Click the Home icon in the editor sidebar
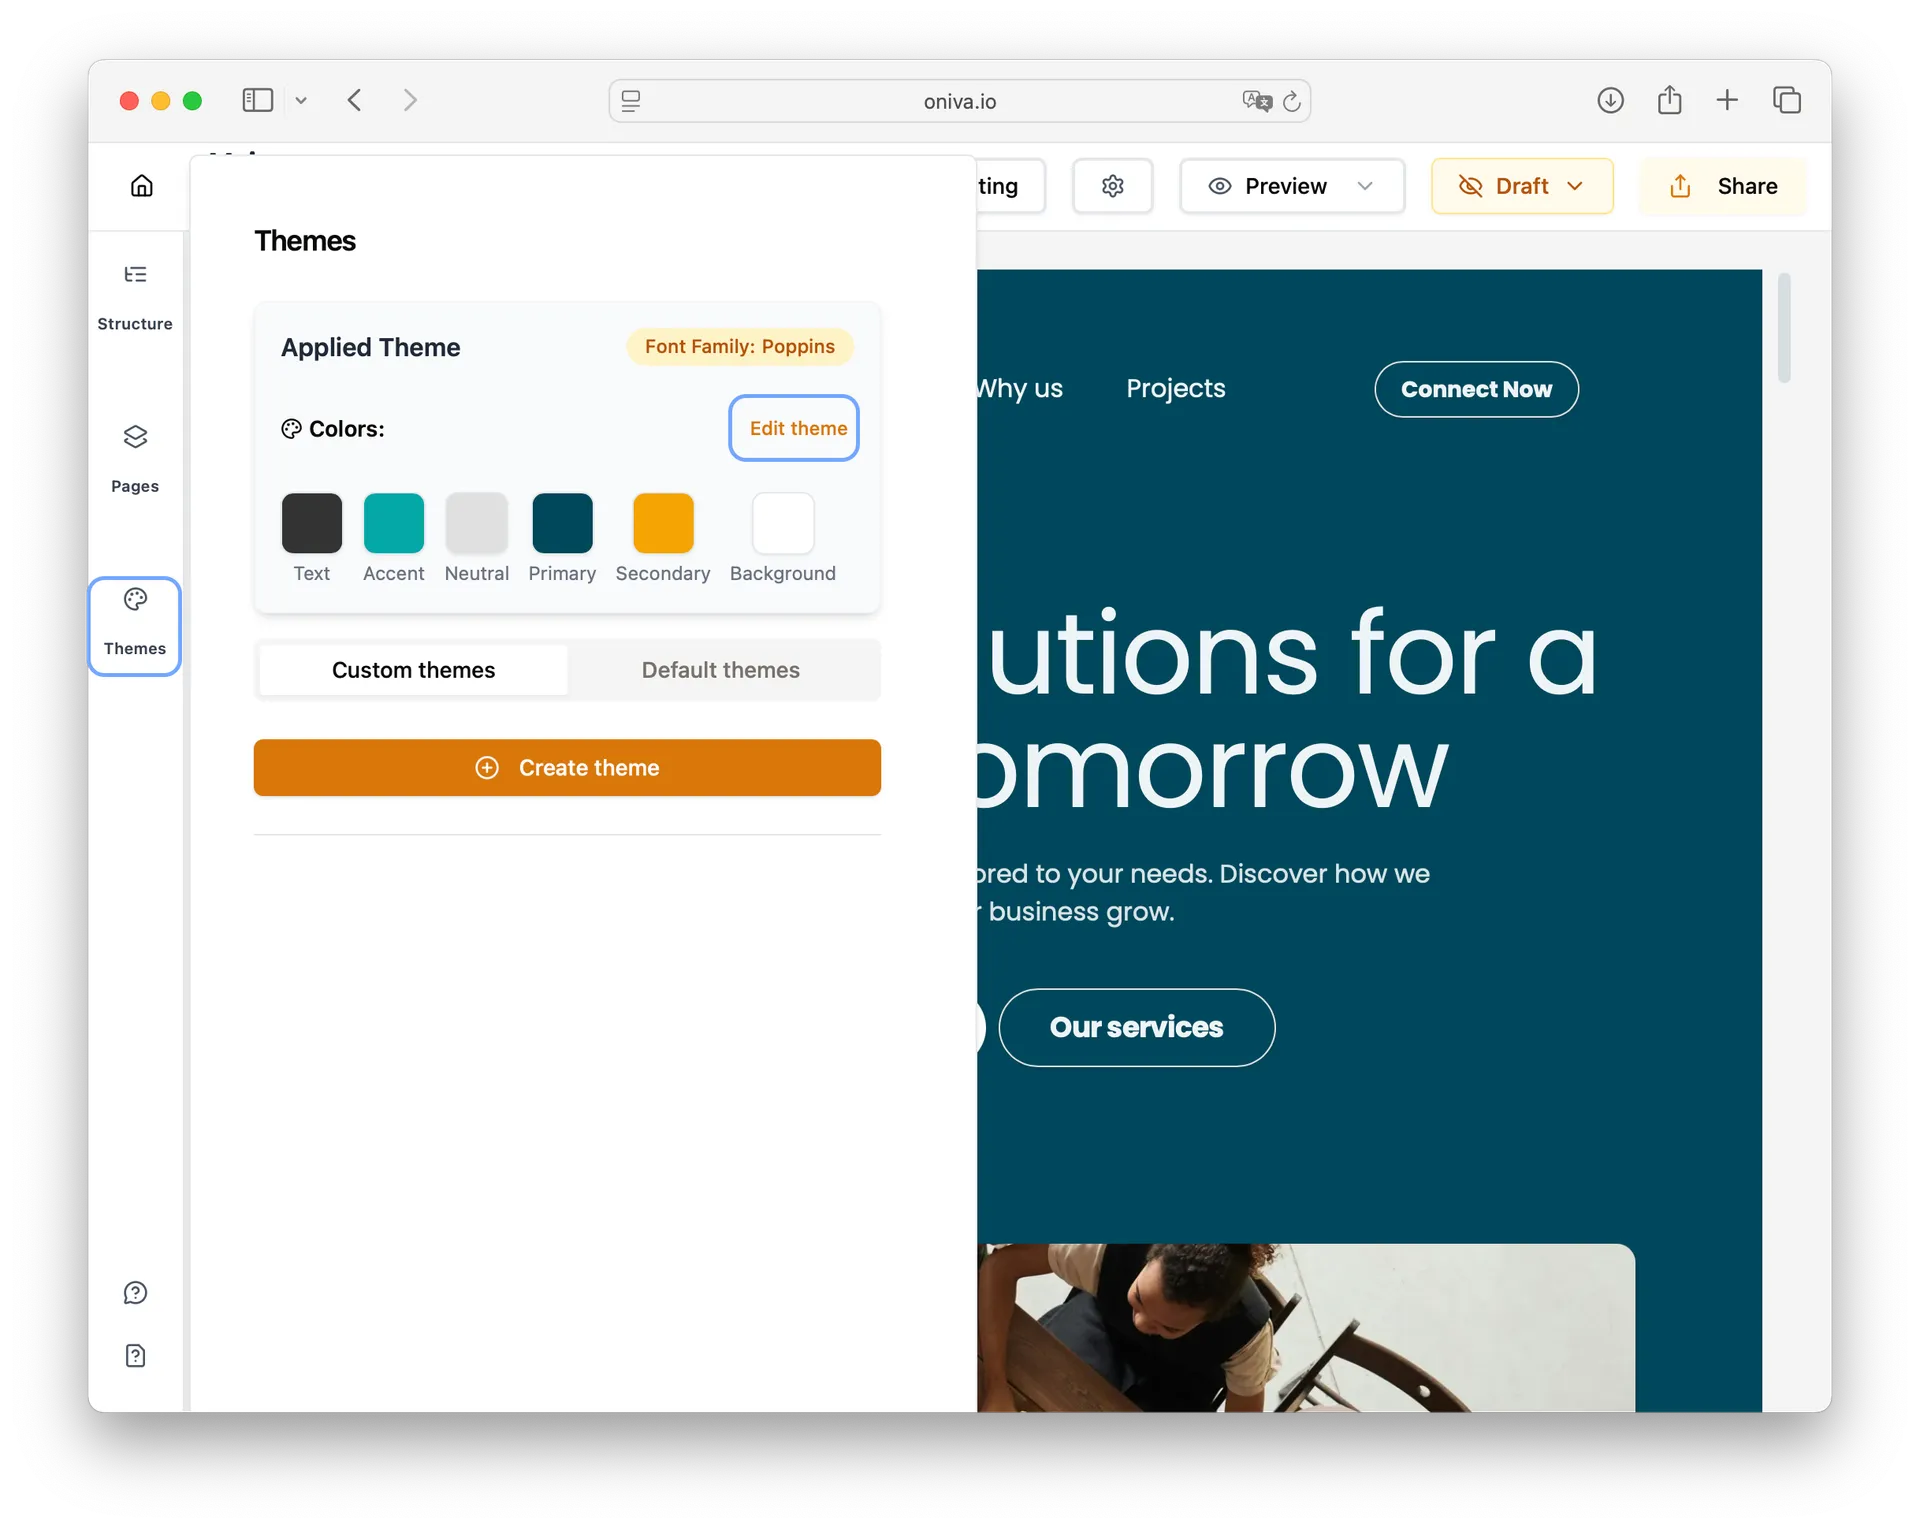 point(141,185)
